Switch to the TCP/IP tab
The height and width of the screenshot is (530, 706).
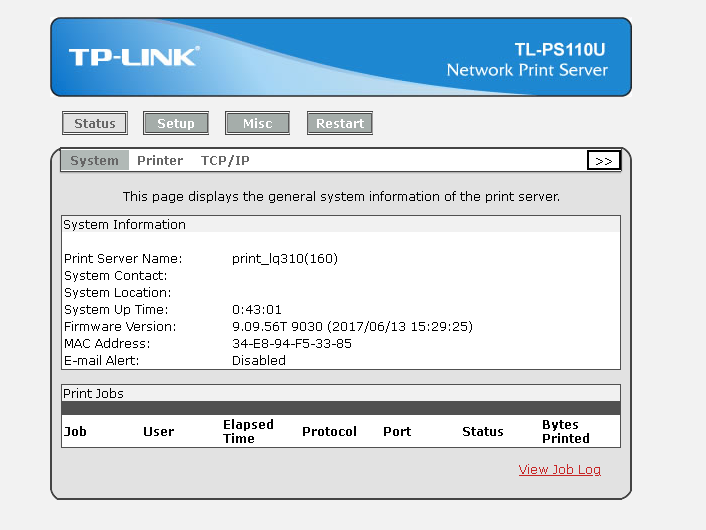(x=225, y=160)
